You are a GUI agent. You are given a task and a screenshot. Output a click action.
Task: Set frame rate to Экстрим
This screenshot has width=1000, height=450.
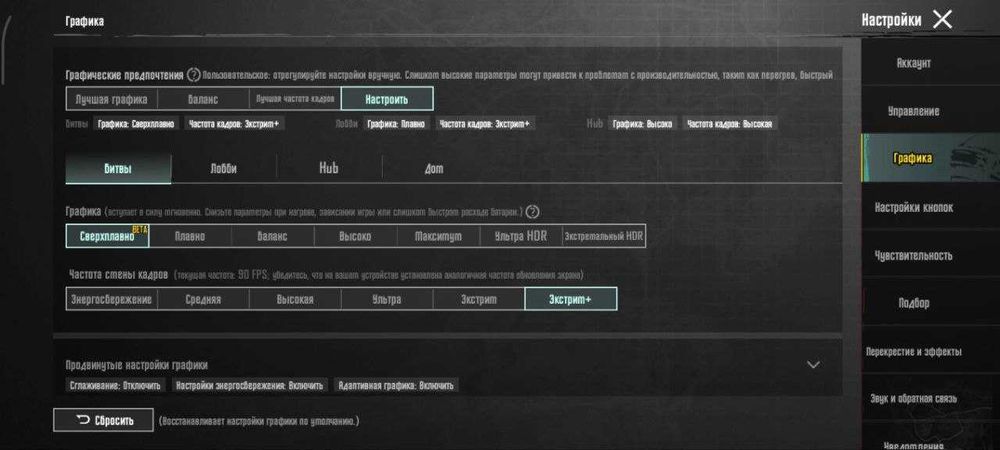pos(479,299)
